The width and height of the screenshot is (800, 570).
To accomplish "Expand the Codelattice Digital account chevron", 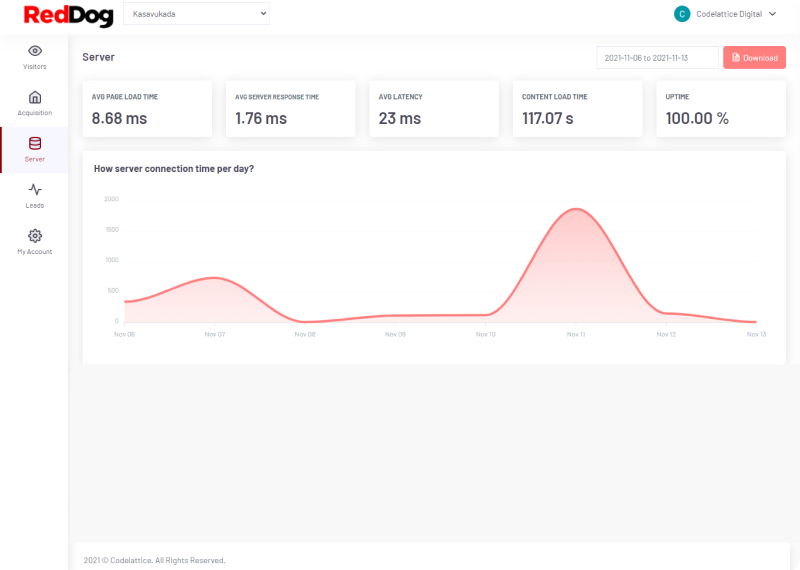I will 772,14.
